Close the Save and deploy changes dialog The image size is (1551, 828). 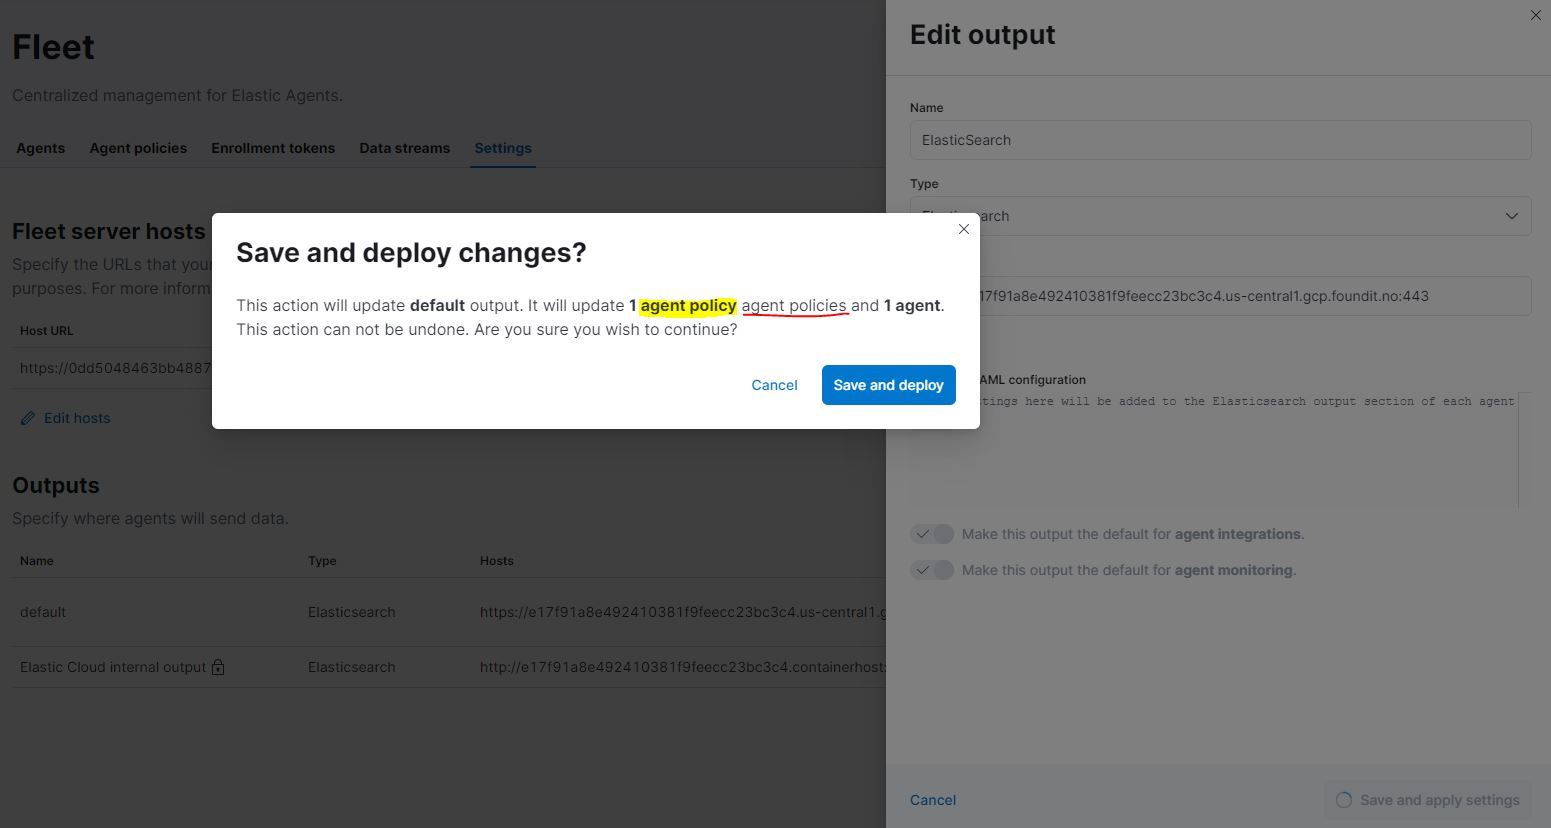click(963, 229)
